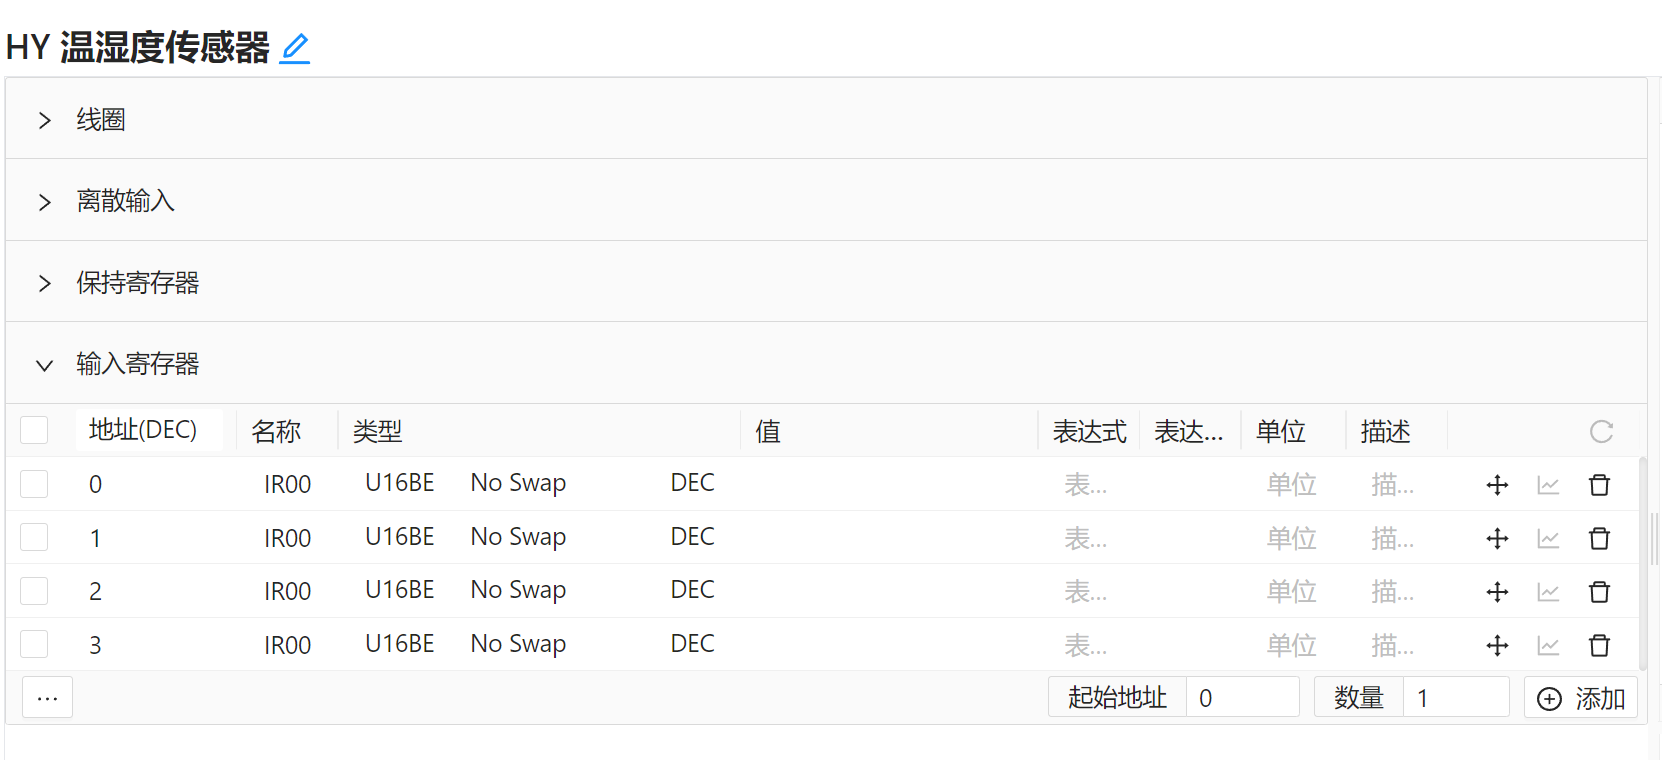The width and height of the screenshot is (1662, 760).
Task: Click the move handle icon for address 0
Action: (x=1497, y=485)
